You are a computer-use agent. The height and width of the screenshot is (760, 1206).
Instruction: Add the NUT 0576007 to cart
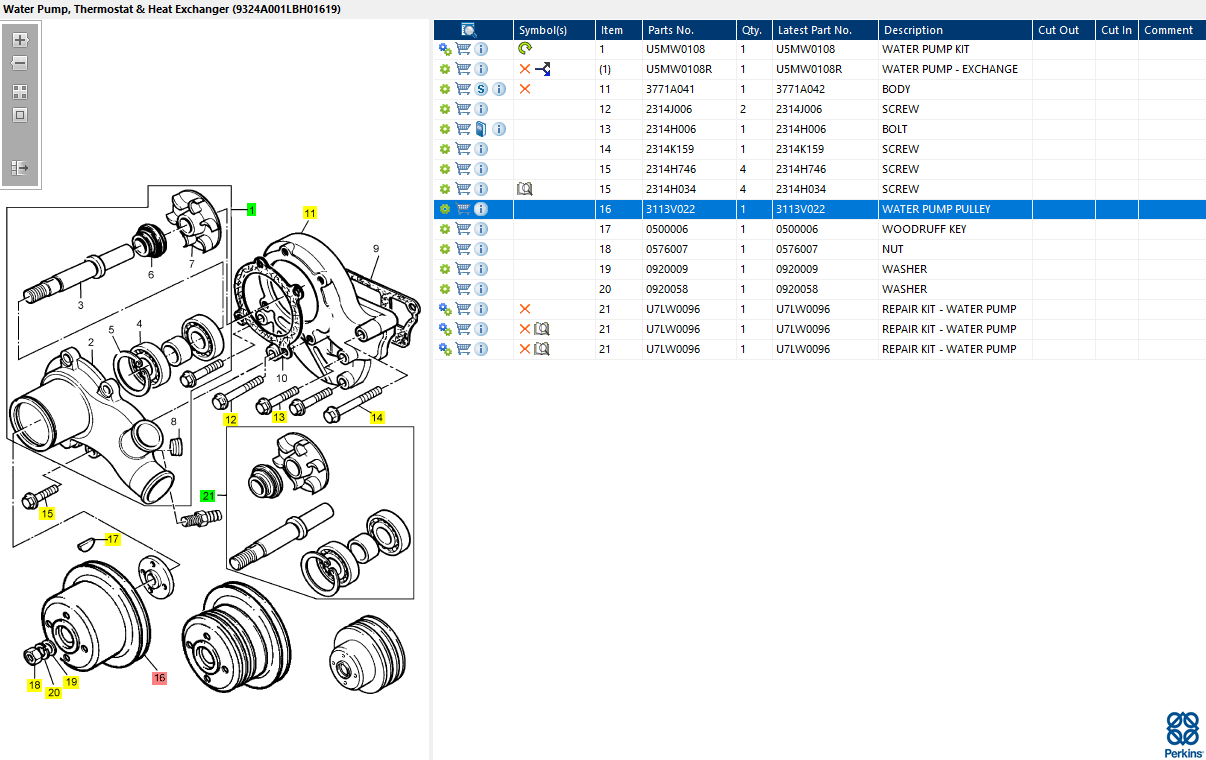[x=463, y=249]
